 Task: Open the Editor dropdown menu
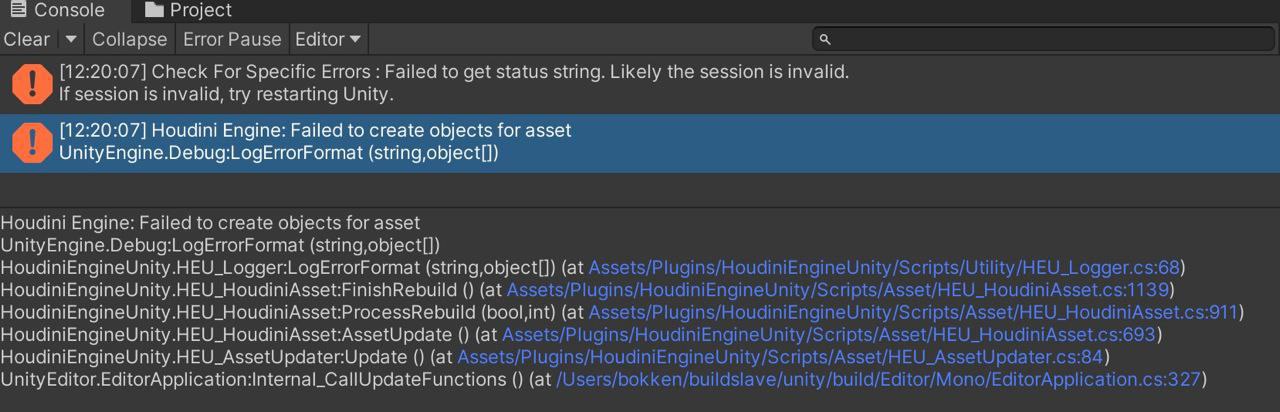pyautogui.click(x=328, y=39)
